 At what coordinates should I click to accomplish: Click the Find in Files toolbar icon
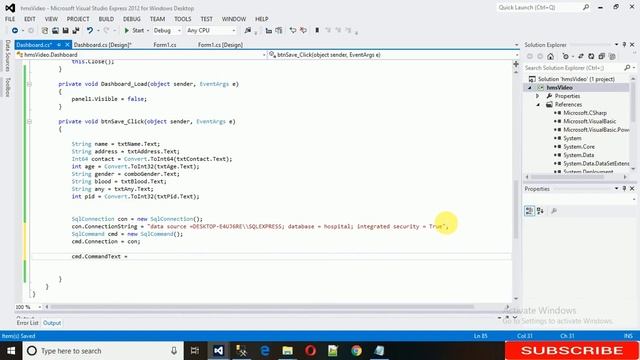point(248,31)
